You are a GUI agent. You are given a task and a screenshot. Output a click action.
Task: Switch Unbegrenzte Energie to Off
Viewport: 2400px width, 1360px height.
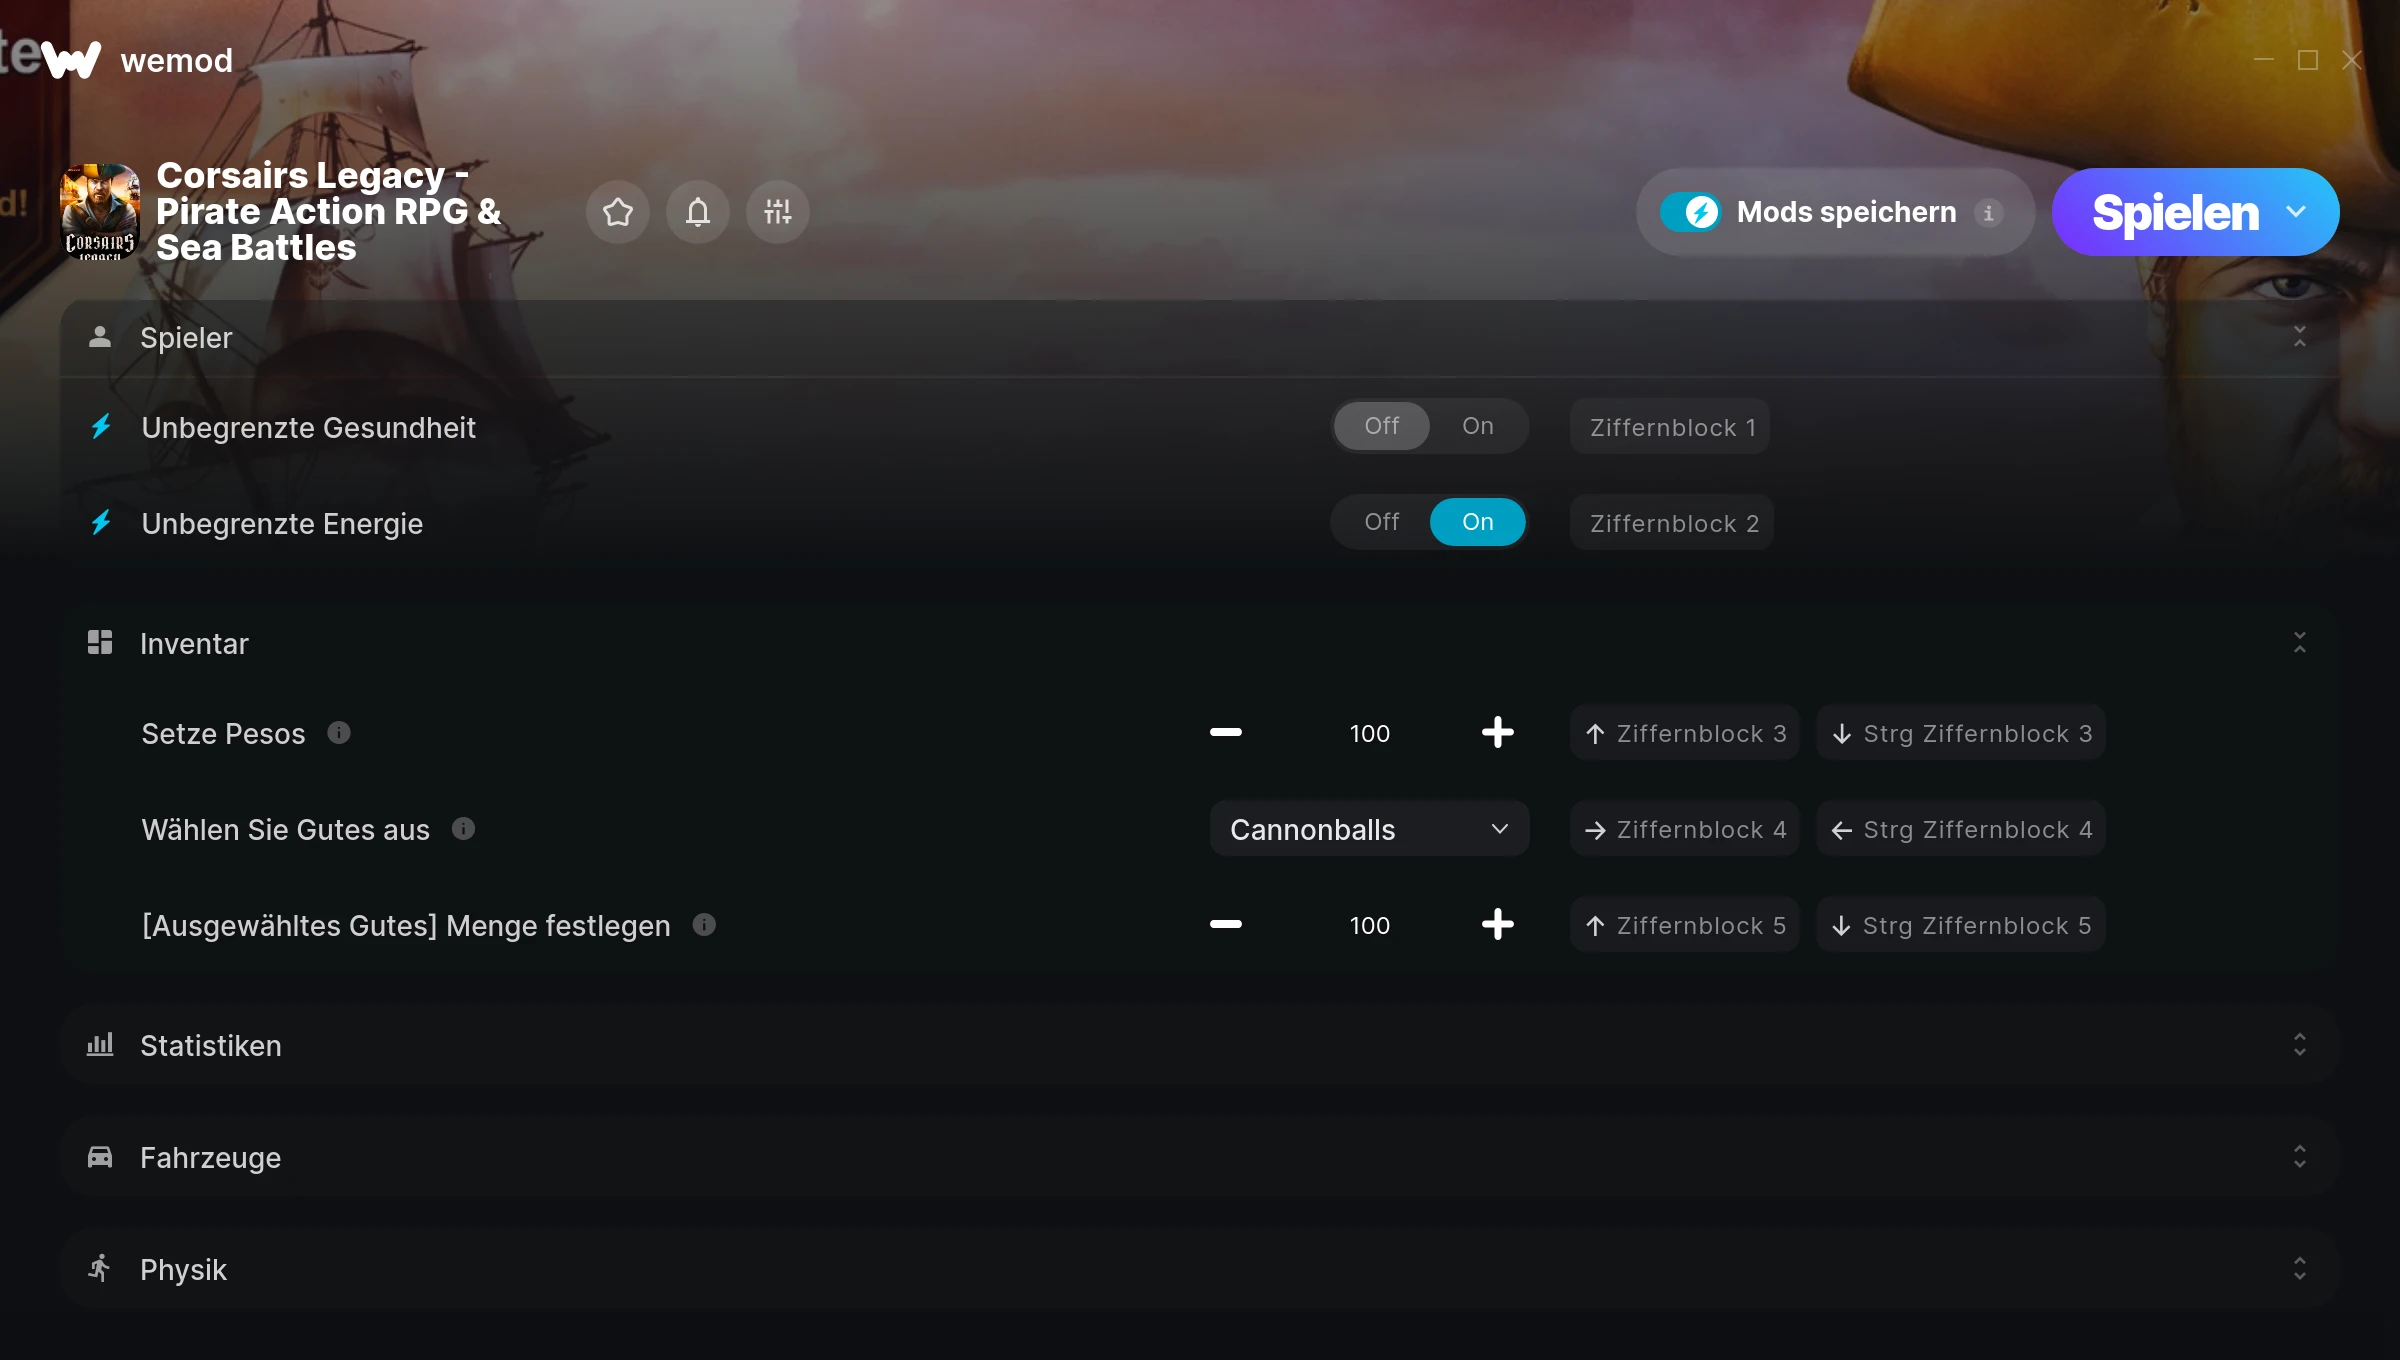[x=1381, y=522]
